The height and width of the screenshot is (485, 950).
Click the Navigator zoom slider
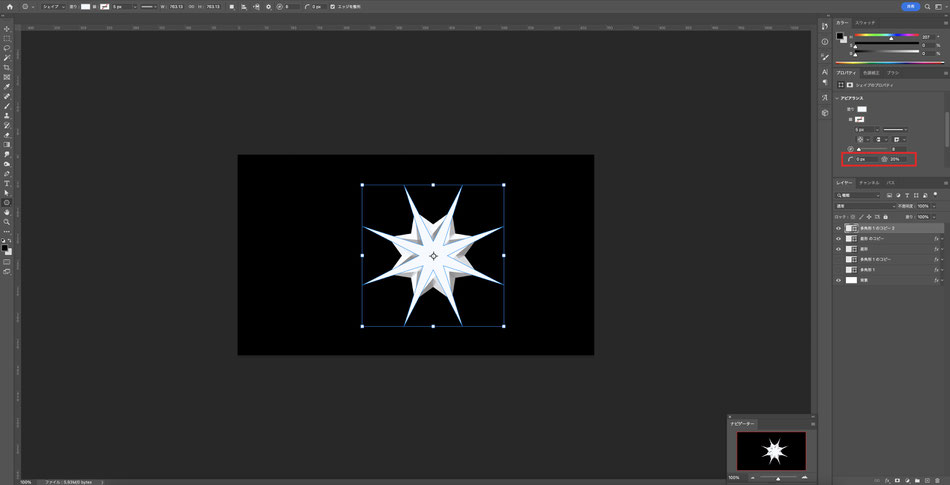[778, 478]
